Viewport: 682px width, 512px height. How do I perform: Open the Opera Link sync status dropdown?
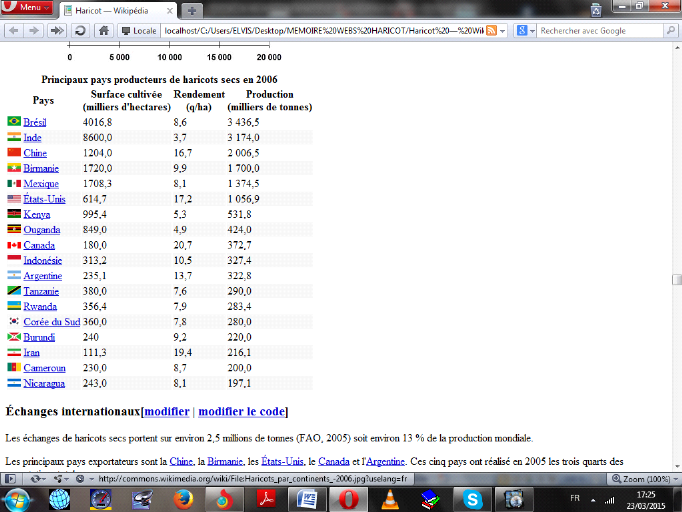pyautogui.click(x=38, y=479)
